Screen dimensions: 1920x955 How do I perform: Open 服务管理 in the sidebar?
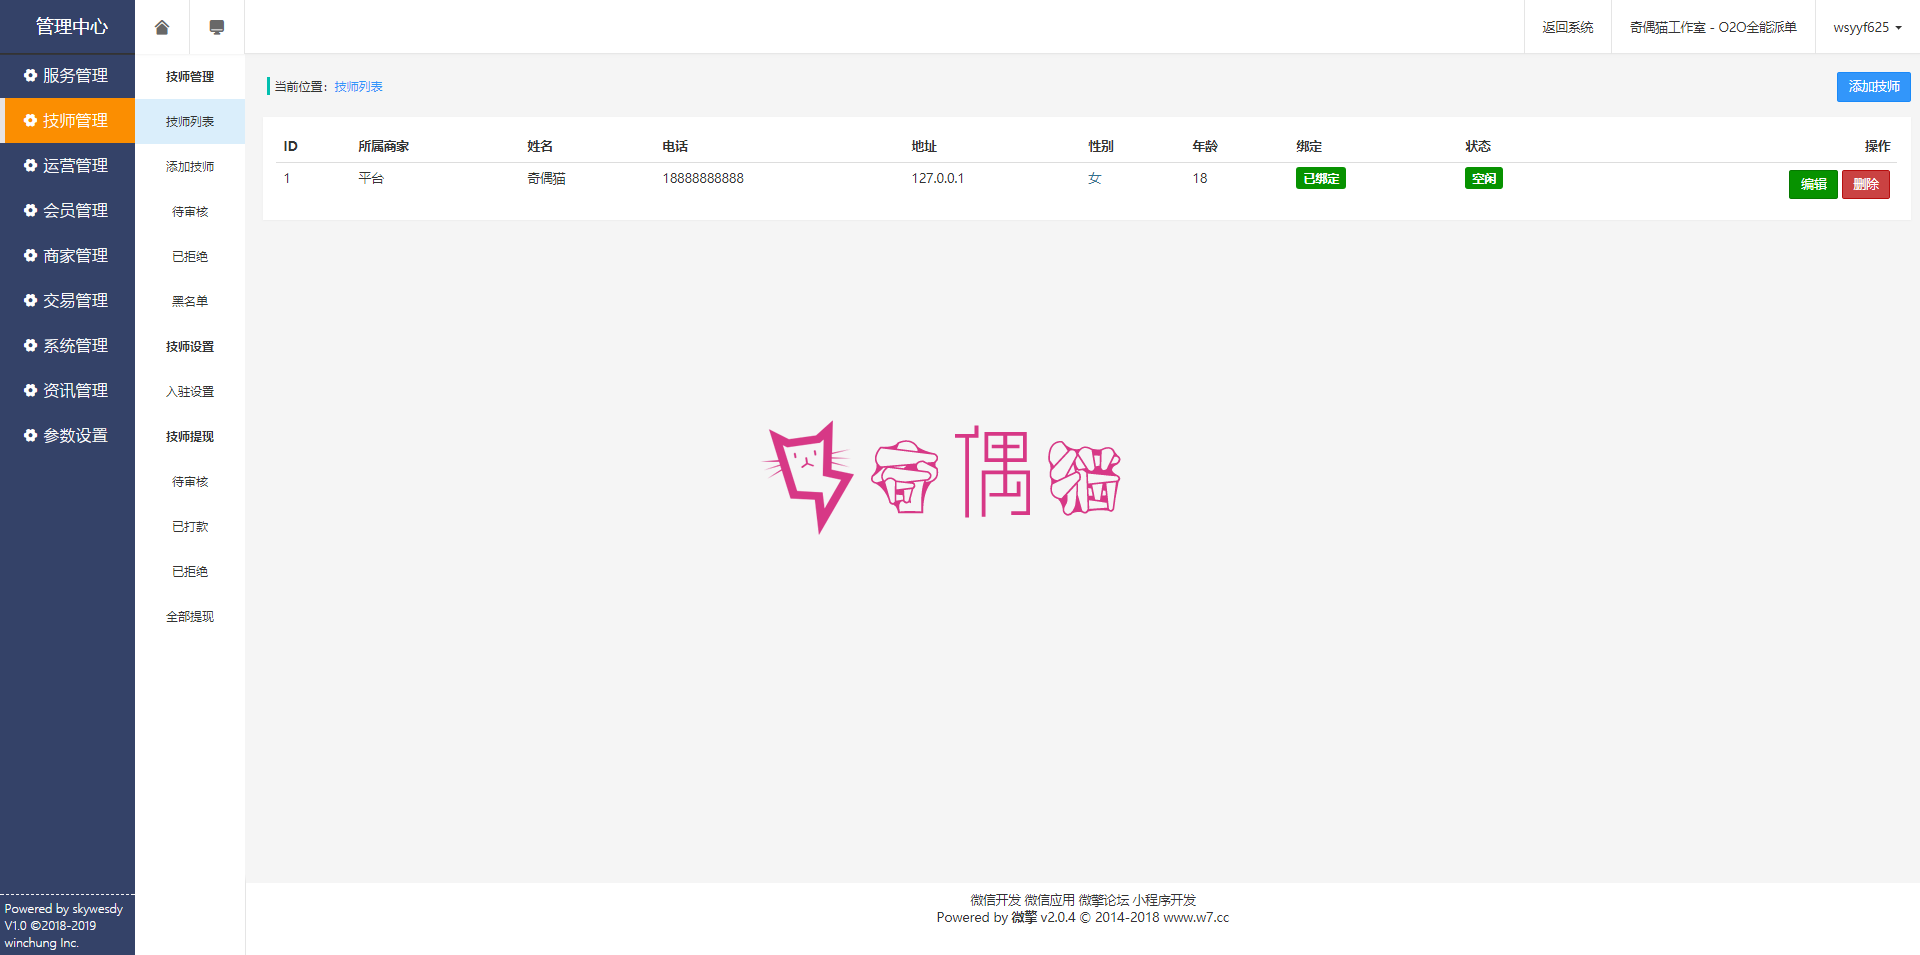pos(67,75)
